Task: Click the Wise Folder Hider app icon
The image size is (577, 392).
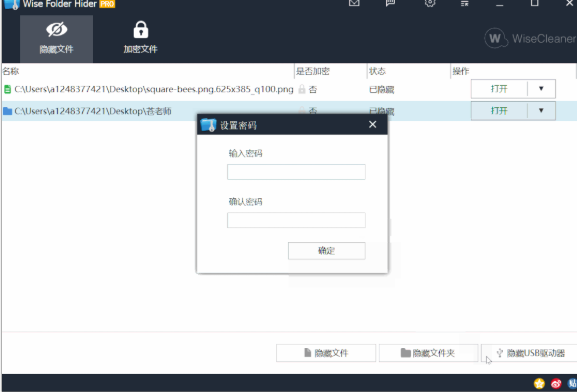Action: point(11,4)
